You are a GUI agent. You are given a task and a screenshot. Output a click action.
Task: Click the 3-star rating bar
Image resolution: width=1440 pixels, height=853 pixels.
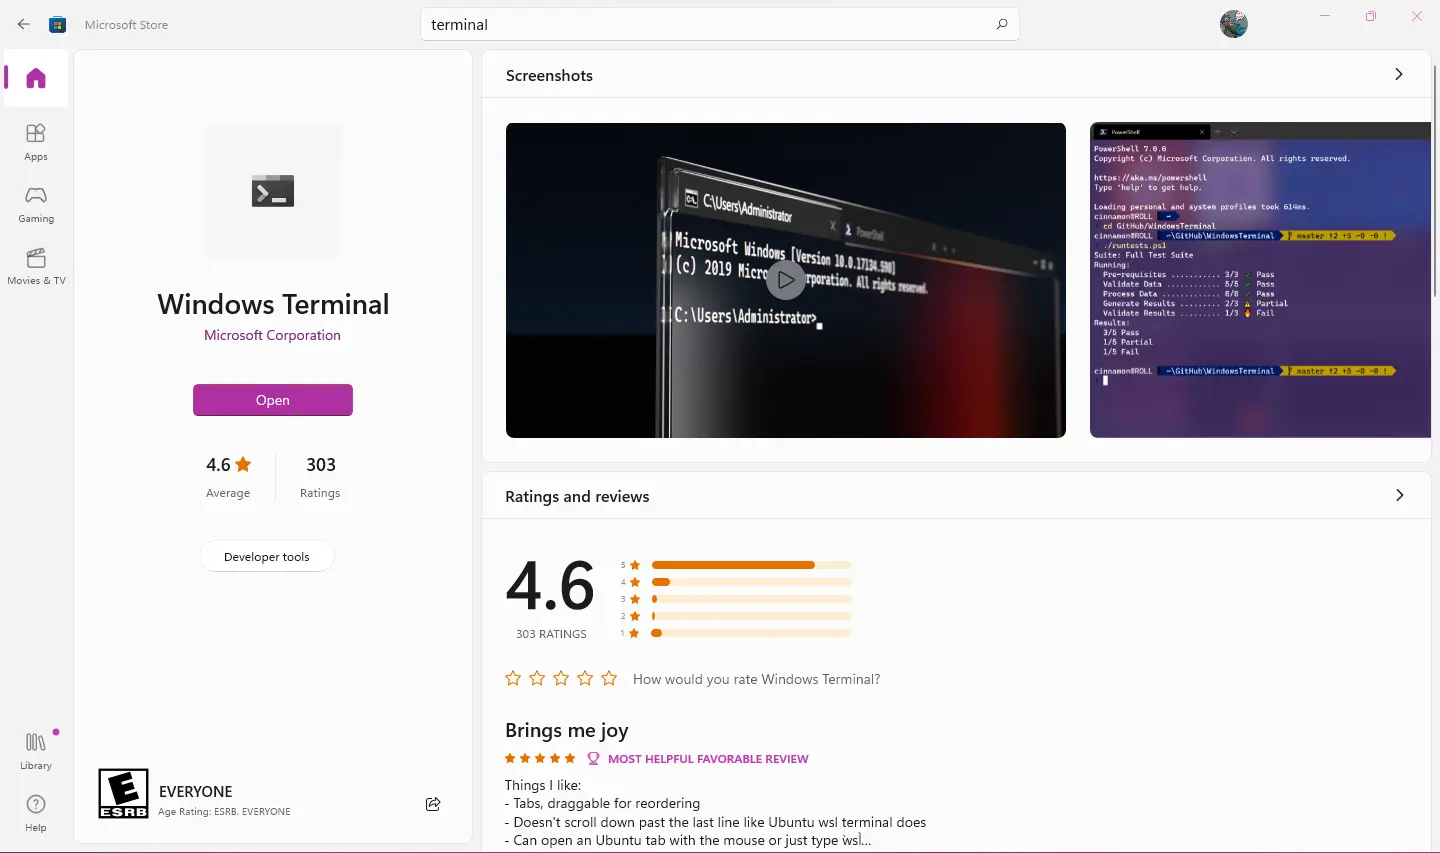point(751,599)
